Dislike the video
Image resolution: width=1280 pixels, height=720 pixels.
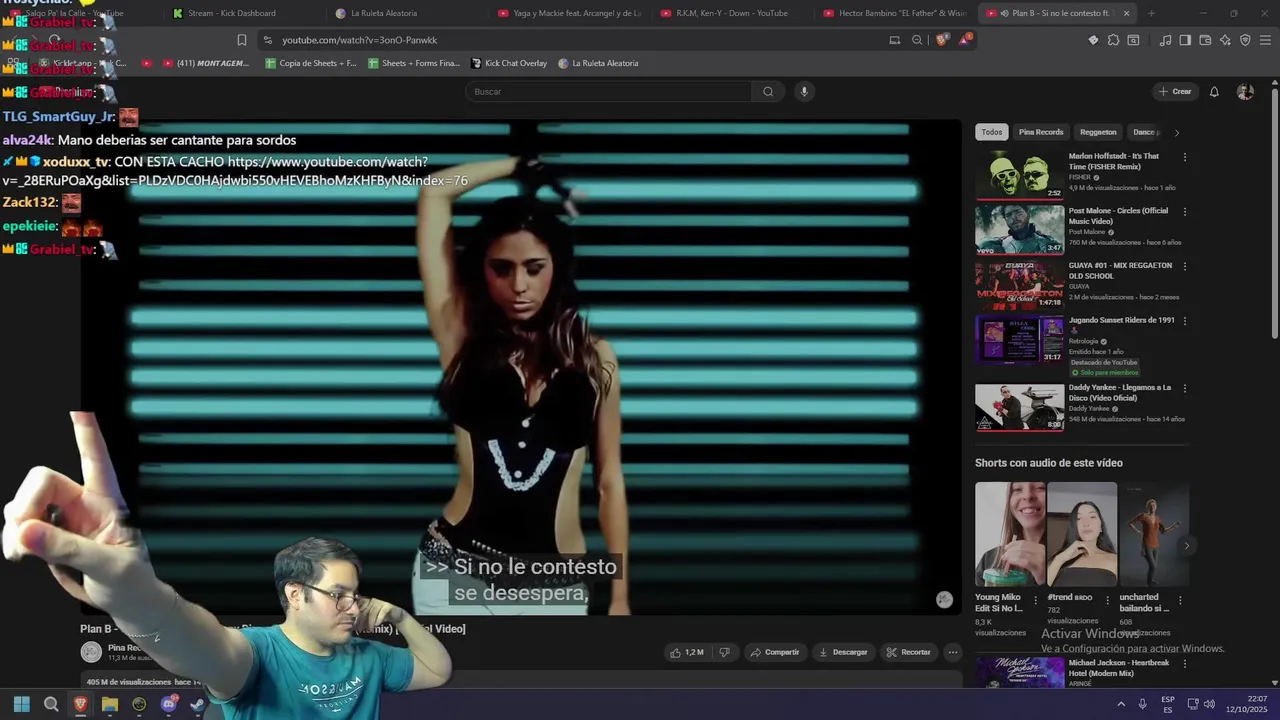pyautogui.click(x=724, y=652)
